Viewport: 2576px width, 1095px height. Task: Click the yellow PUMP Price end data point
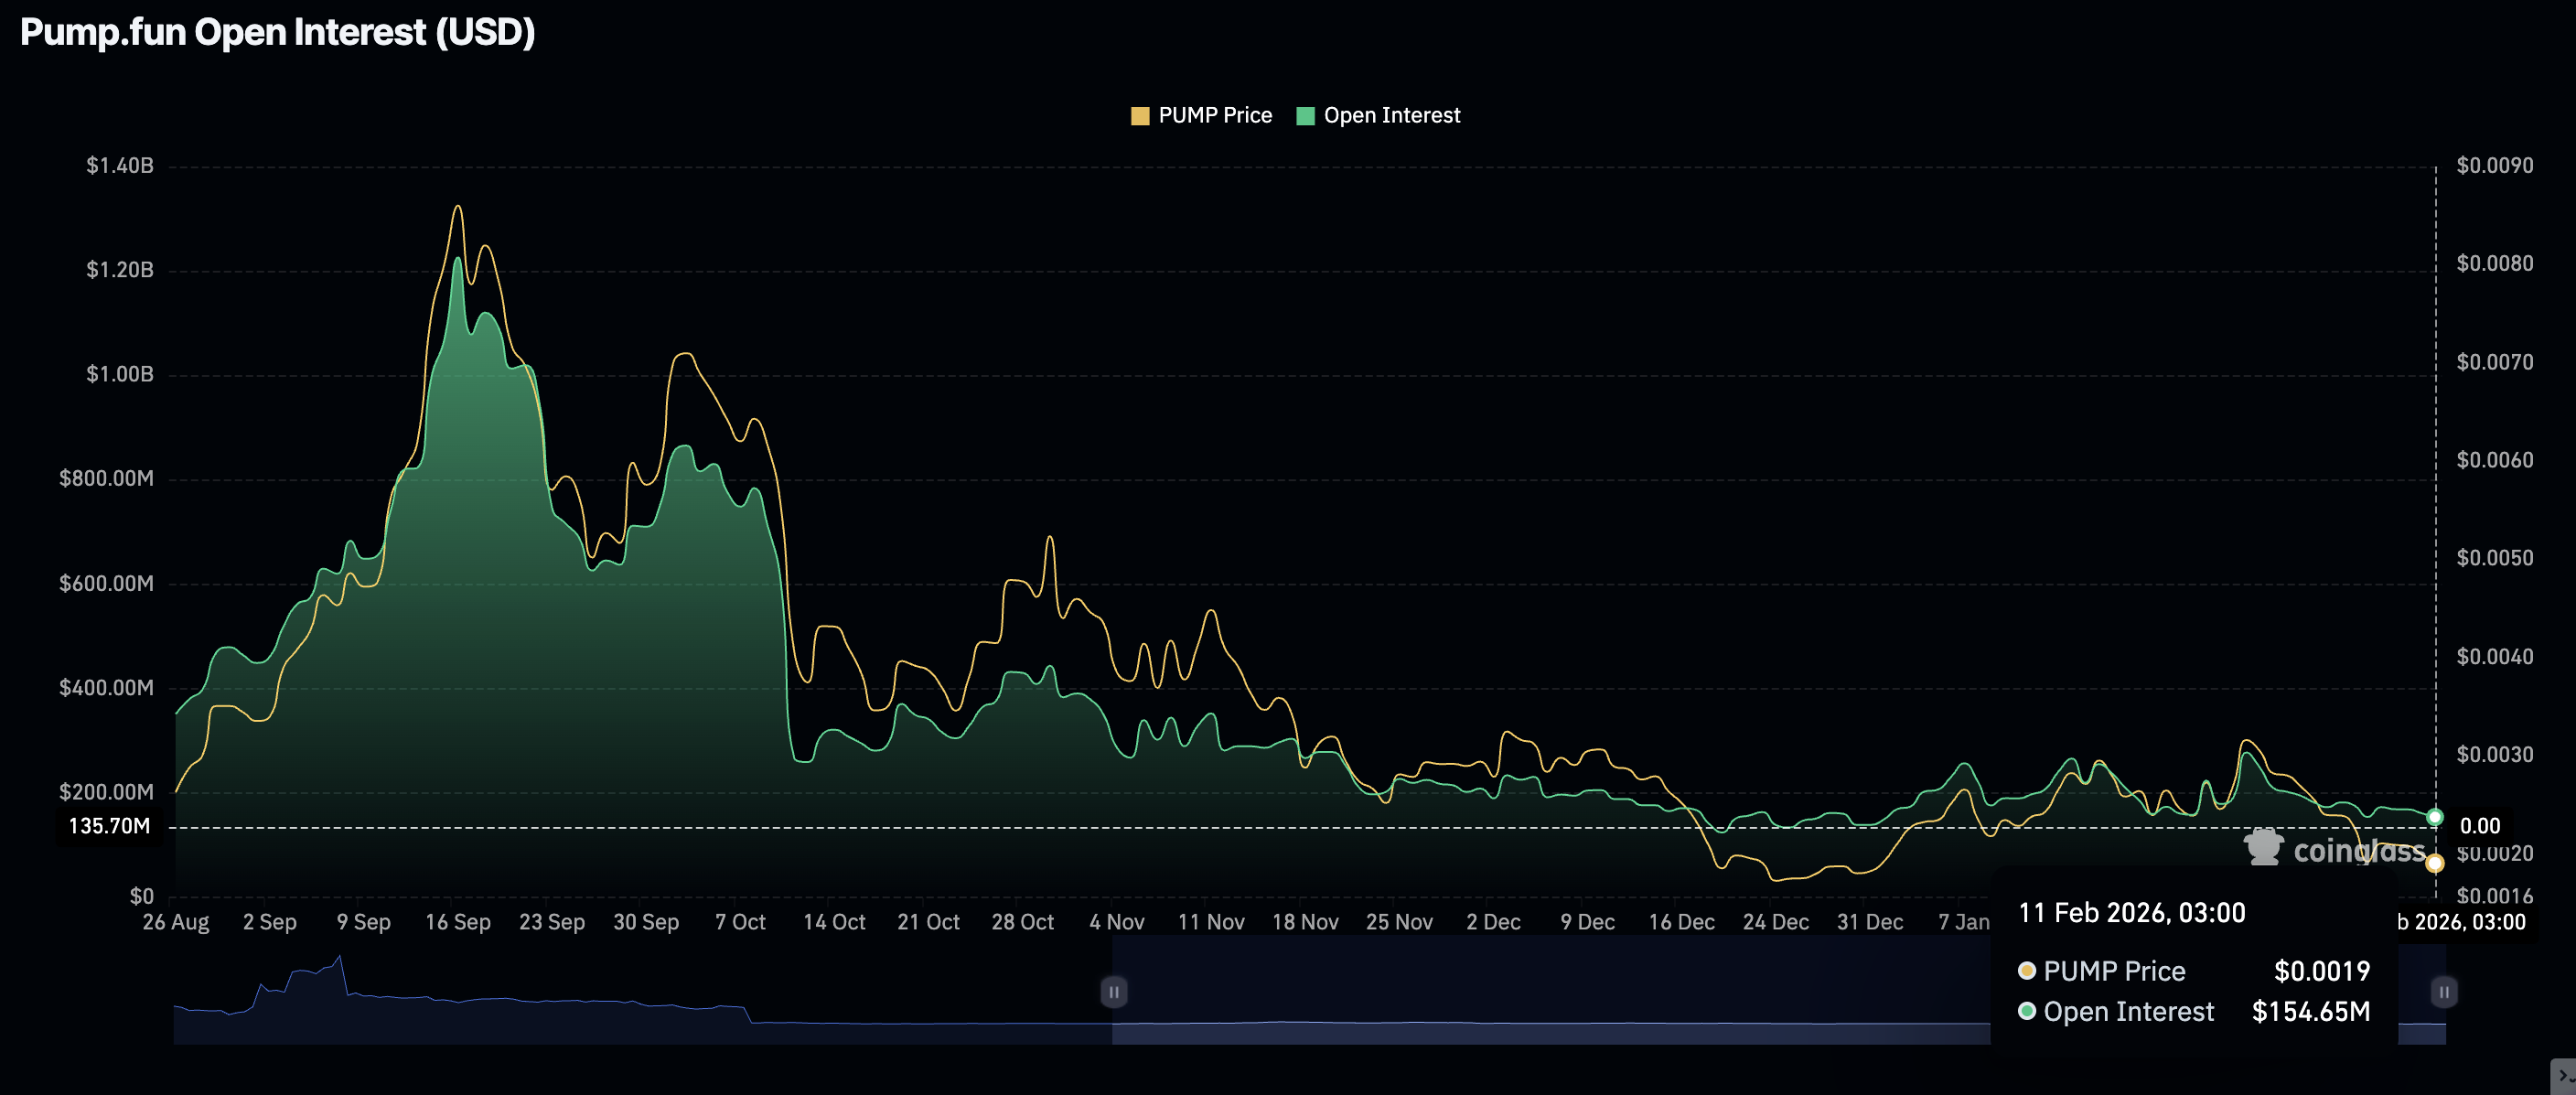pos(2435,863)
